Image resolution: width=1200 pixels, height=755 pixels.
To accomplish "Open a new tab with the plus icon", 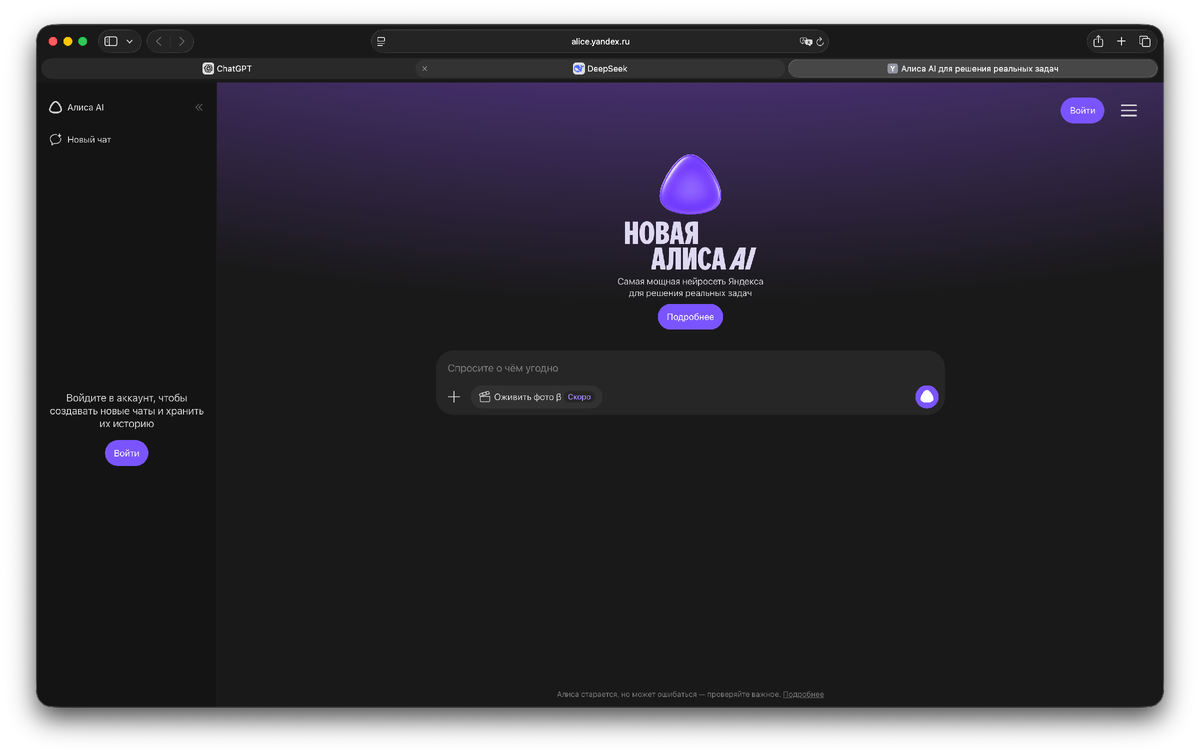I will (1121, 41).
